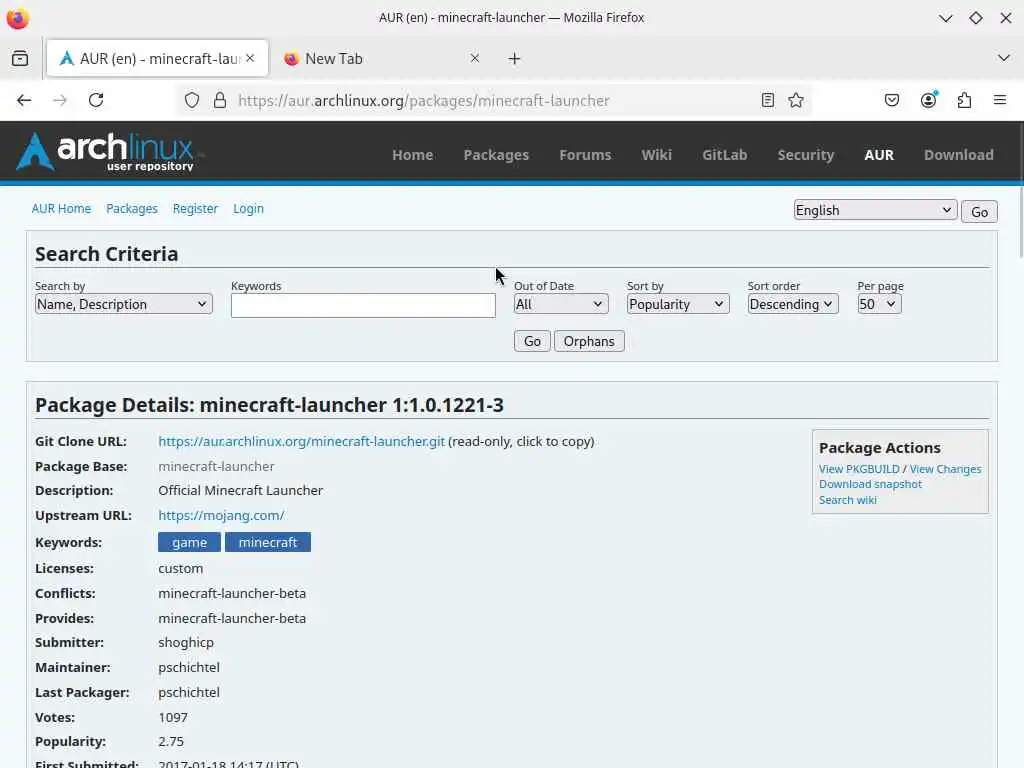Click the forward navigation arrow

click(60, 101)
